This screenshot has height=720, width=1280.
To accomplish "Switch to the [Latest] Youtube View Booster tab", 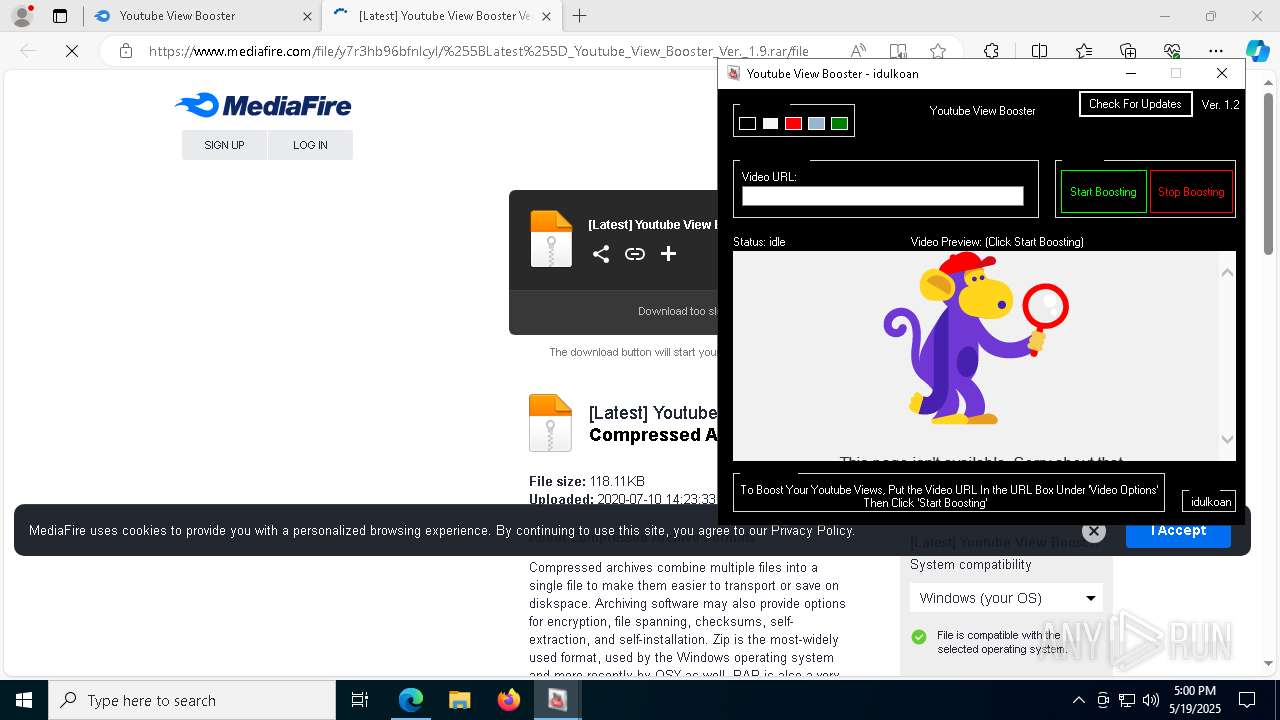I will pyautogui.click(x=440, y=16).
